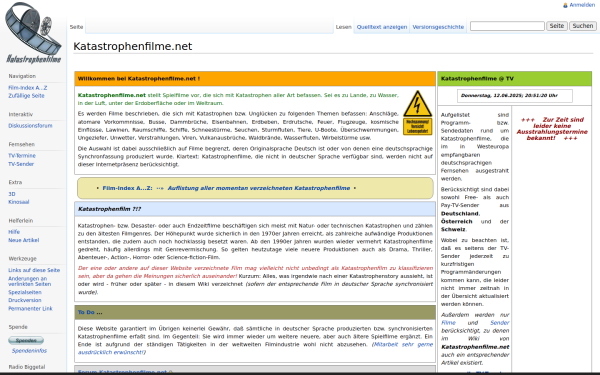This screenshot has height=375, width=600.
Task: Open the Diskussionsforum link
Action: pos(30,126)
